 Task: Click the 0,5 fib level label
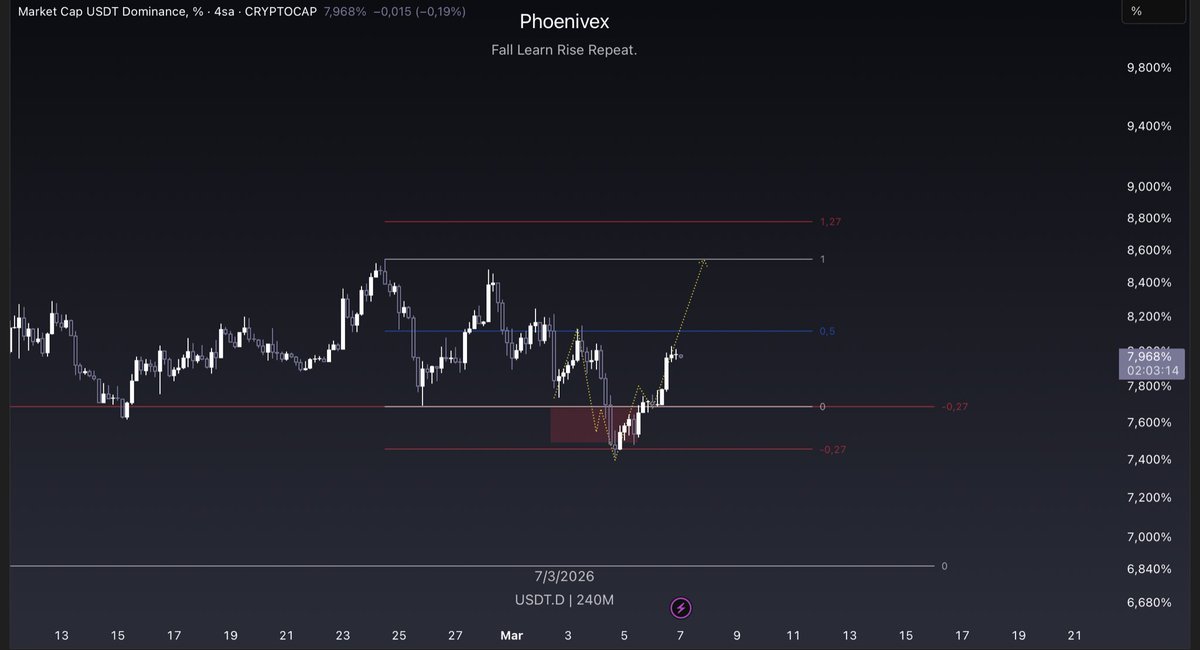click(x=827, y=331)
